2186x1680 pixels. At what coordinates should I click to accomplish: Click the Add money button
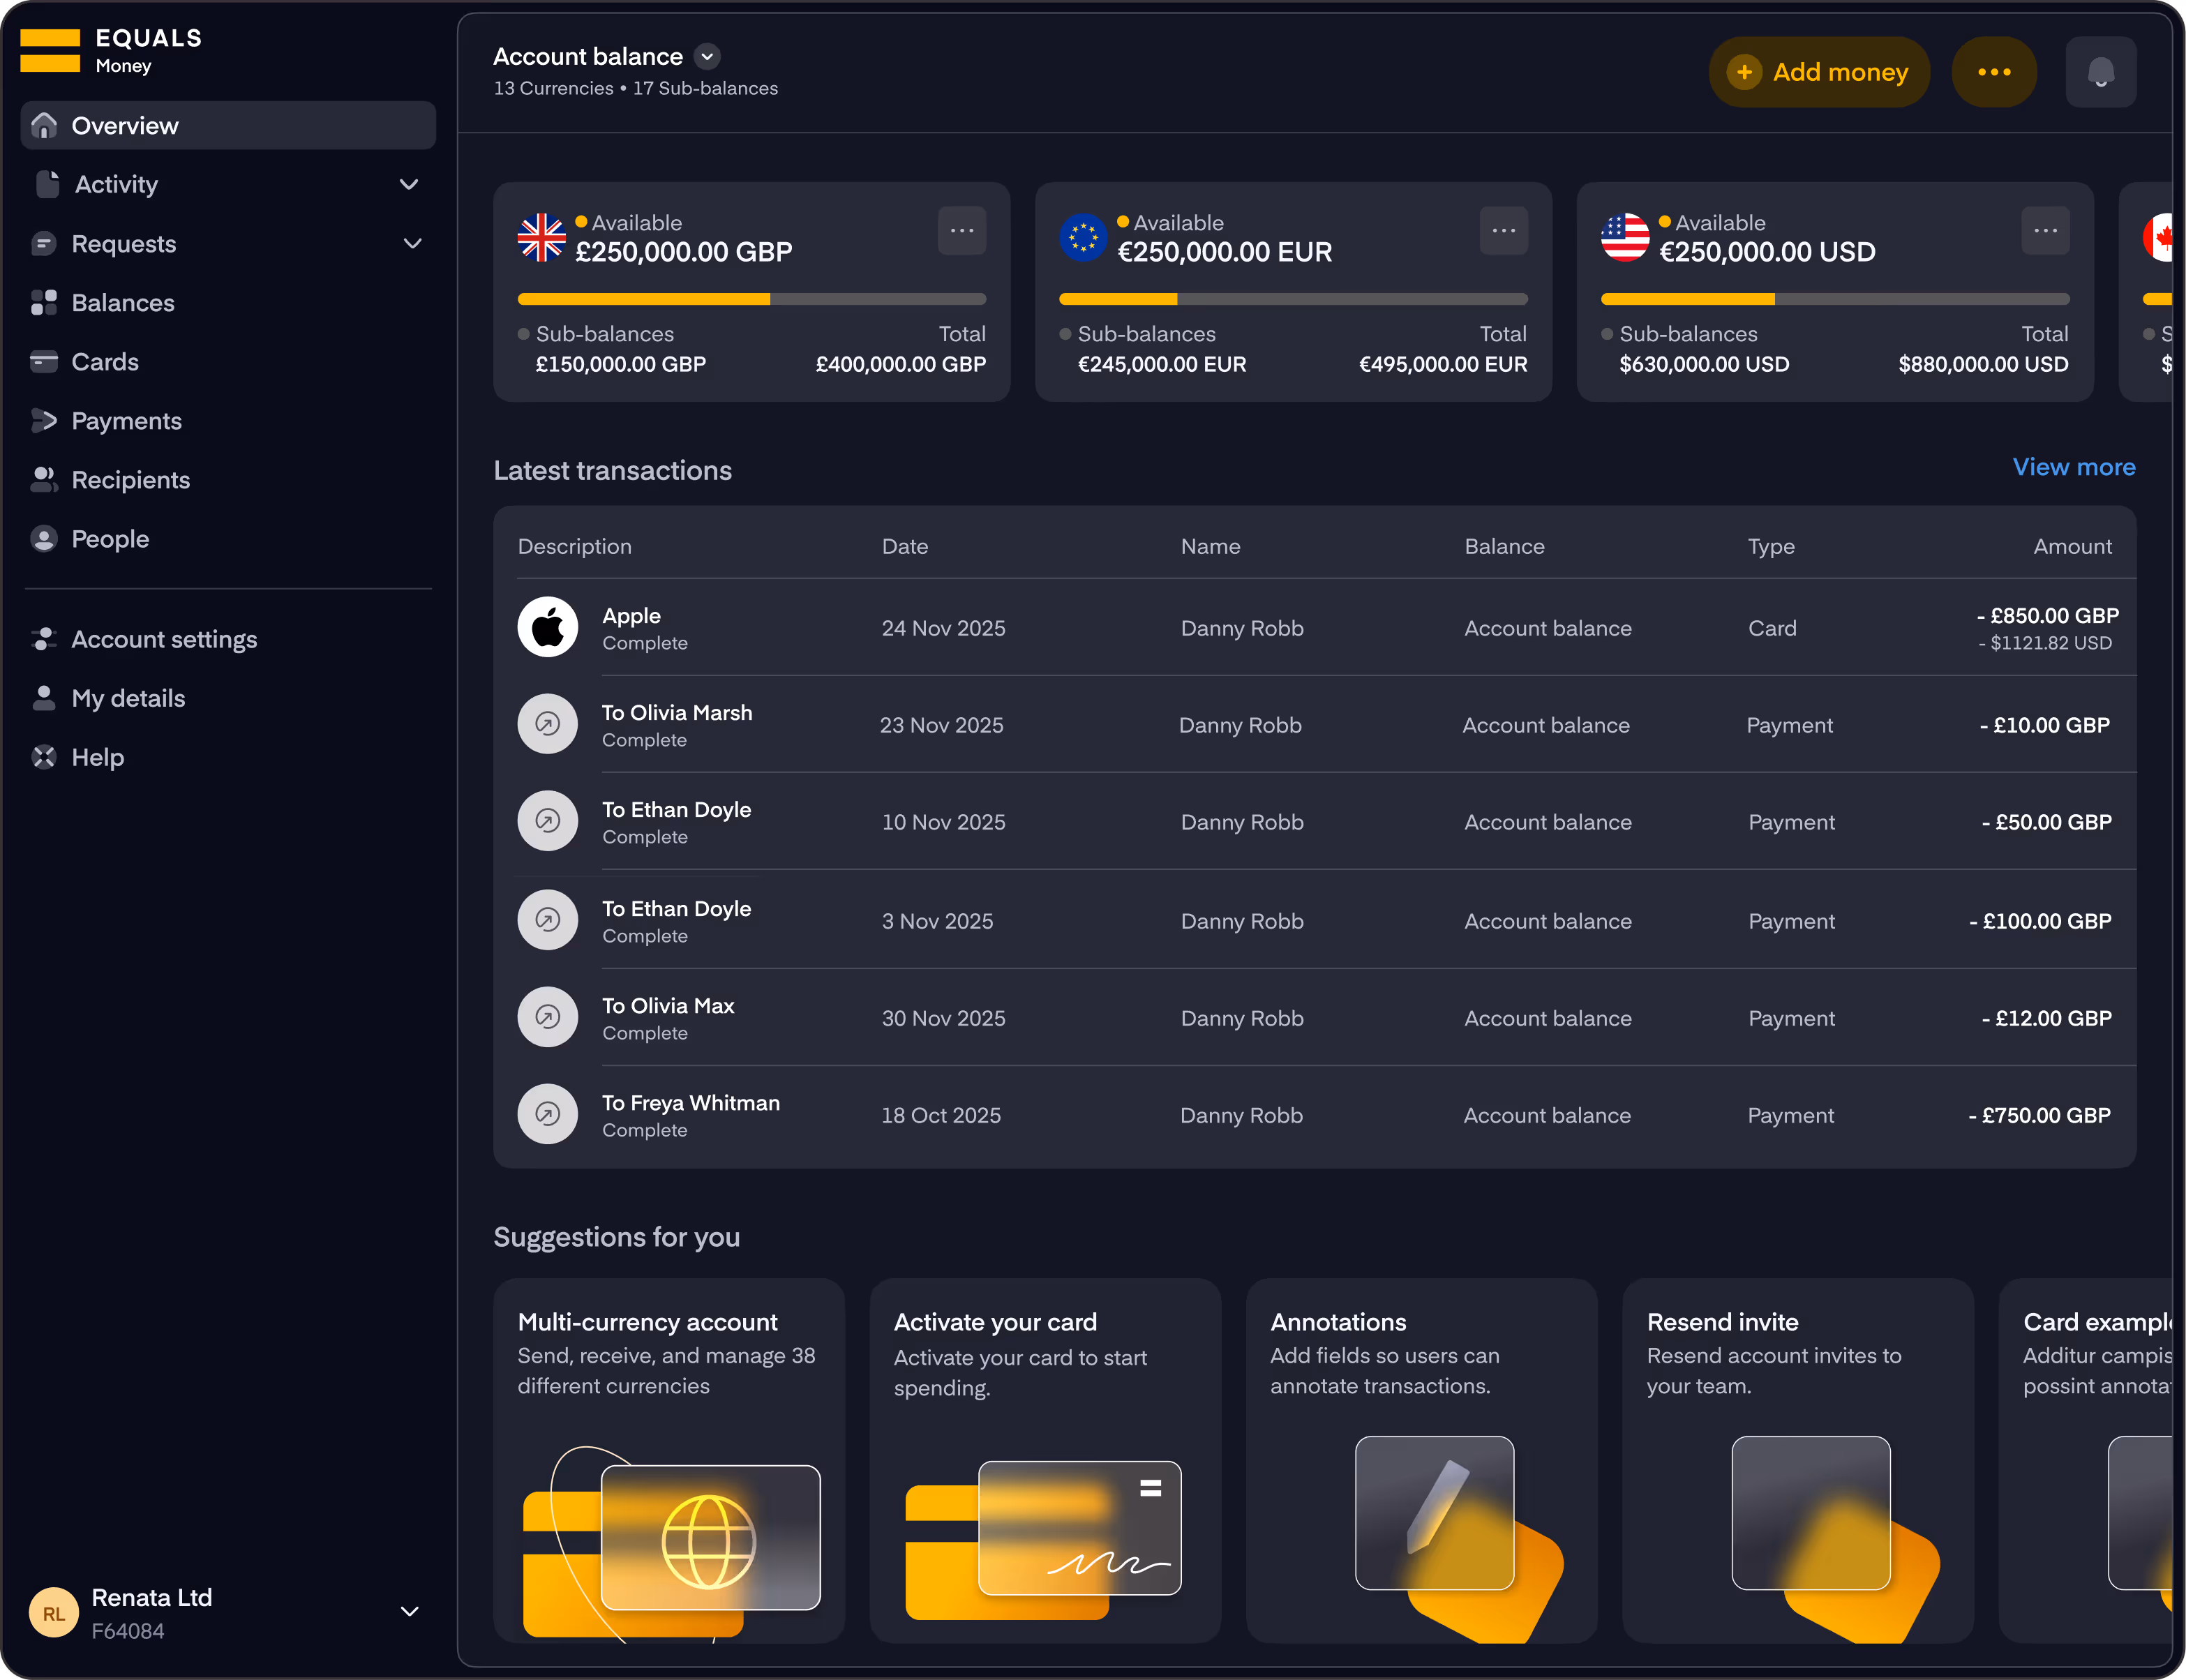(1818, 71)
